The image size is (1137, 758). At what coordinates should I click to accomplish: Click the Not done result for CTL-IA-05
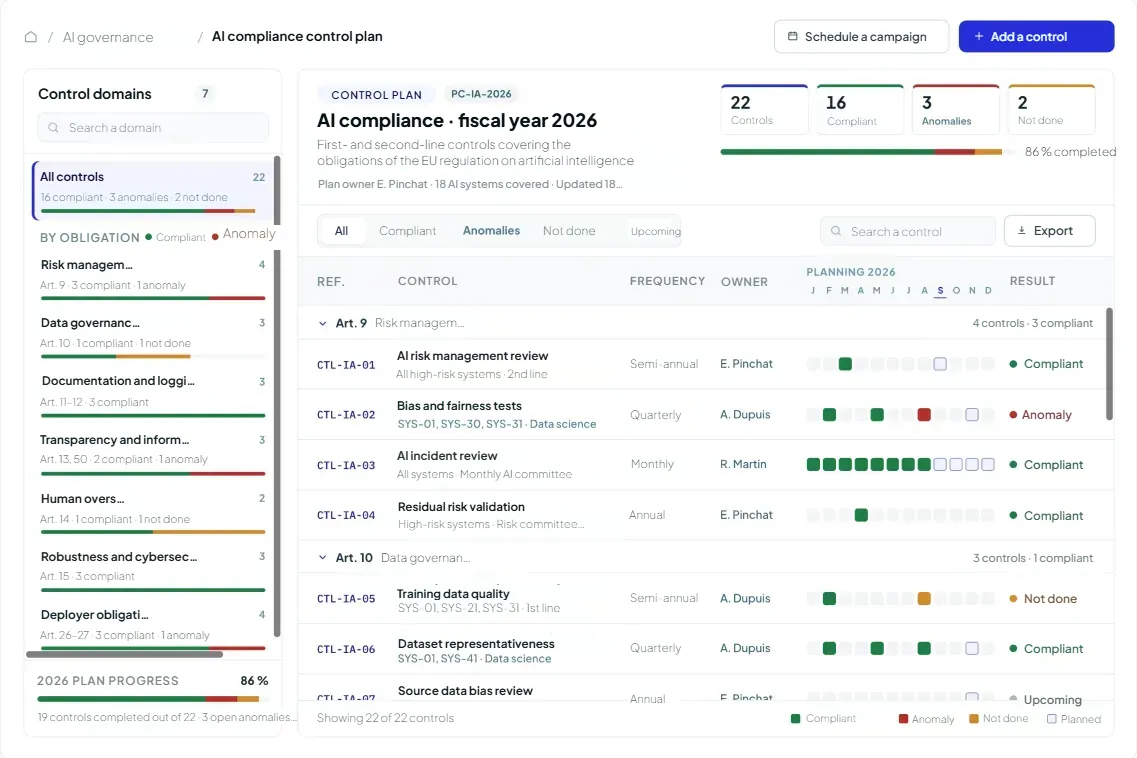tap(1043, 598)
